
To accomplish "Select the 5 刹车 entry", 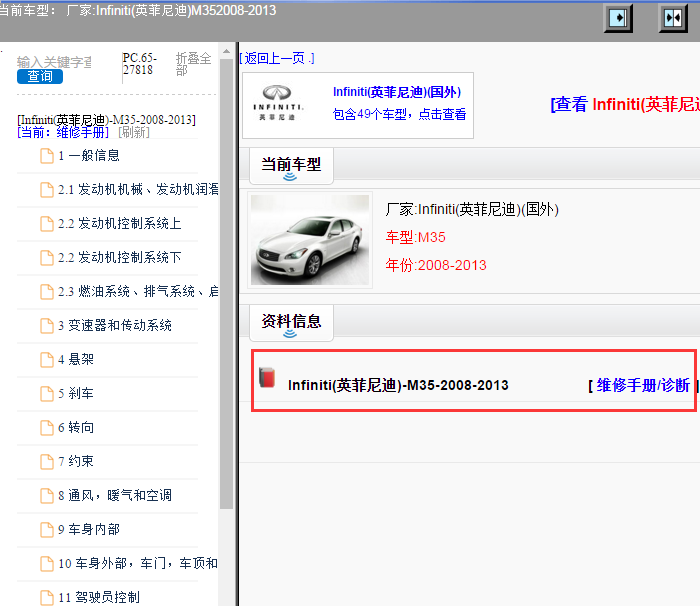I will point(76,393).
